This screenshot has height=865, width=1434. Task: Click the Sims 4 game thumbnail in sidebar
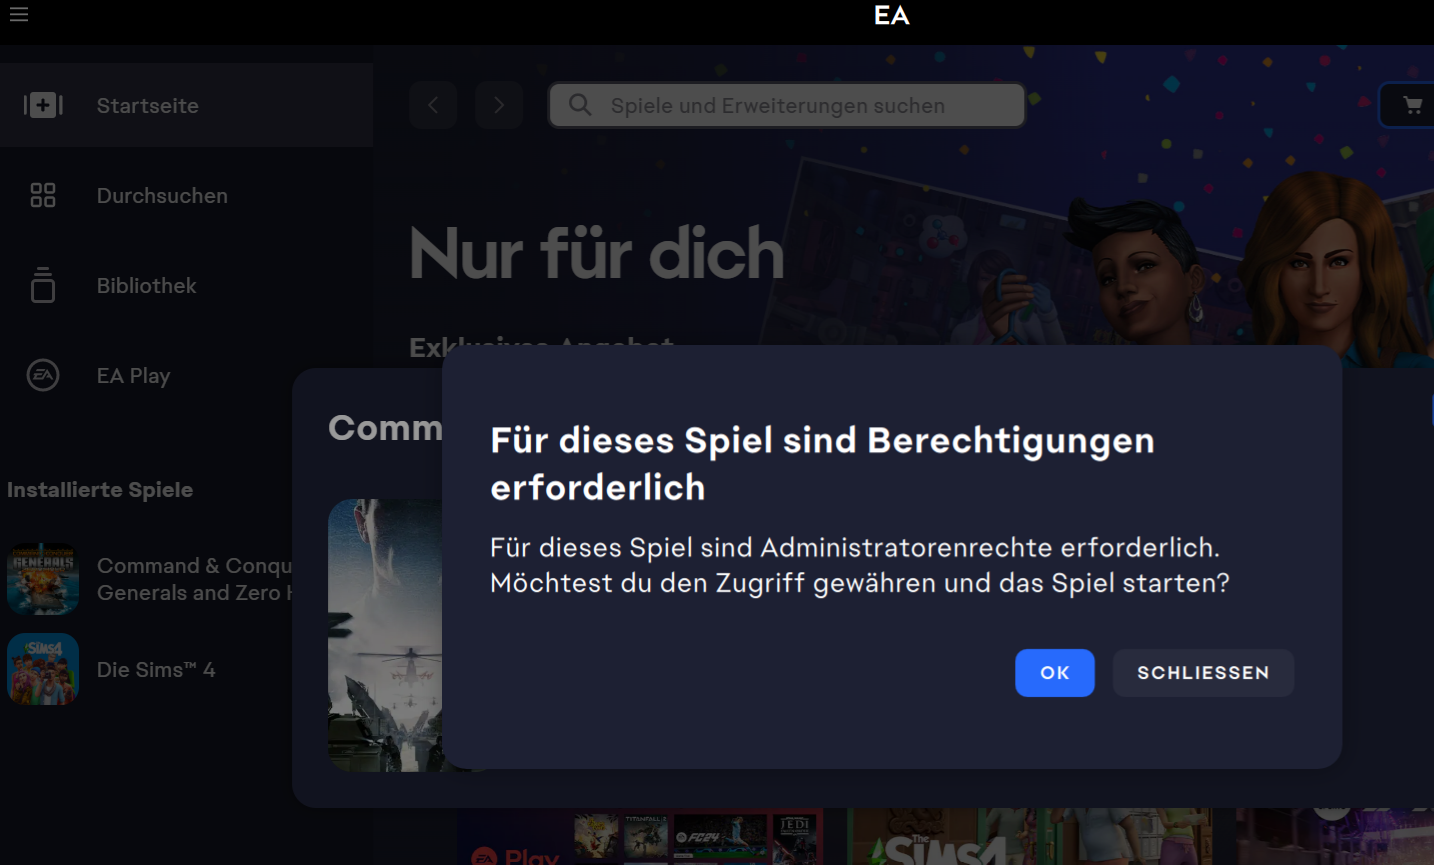point(43,669)
